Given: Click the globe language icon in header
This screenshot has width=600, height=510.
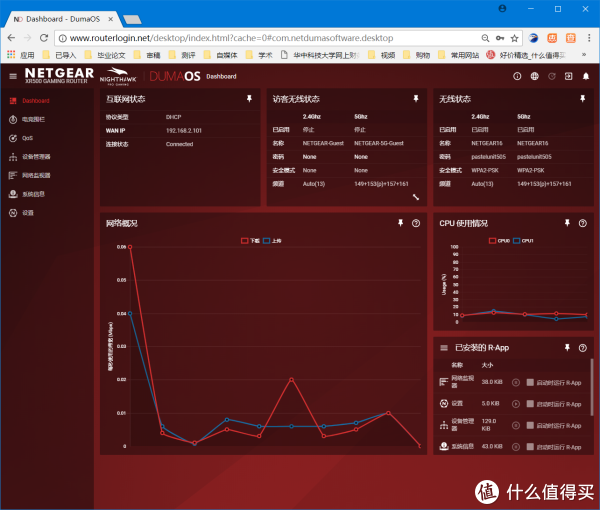Looking at the screenshot, I should coord(535,76).
